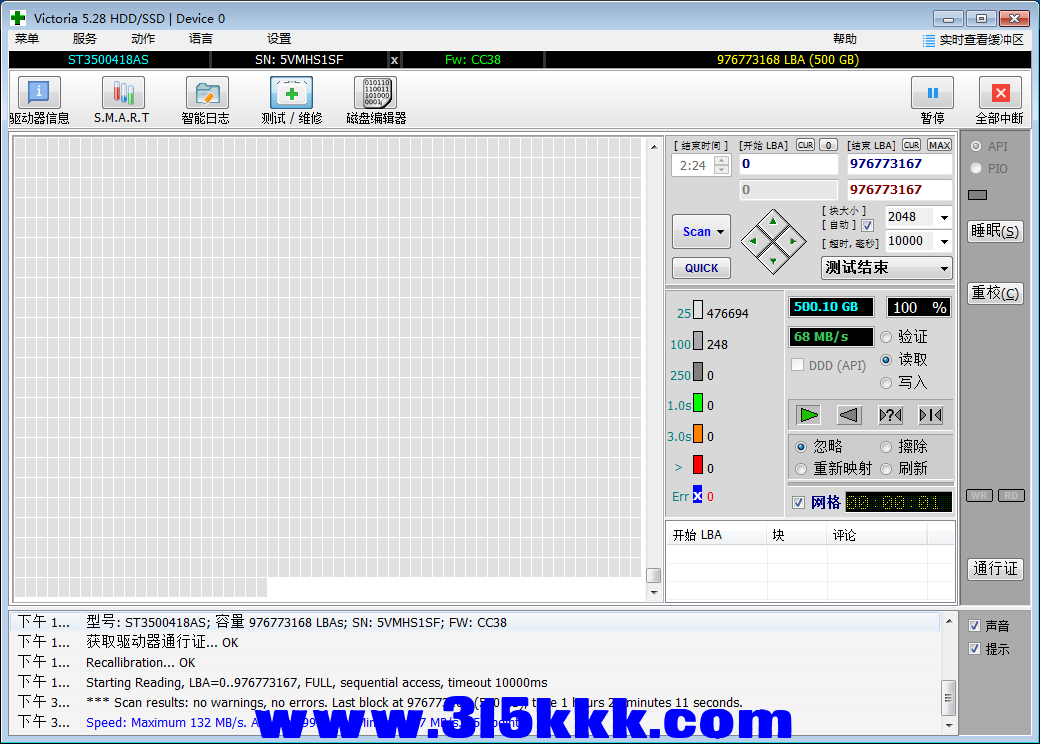Open the 智能日志 smart log icon

pyautogui.click(x=206, y=94)
